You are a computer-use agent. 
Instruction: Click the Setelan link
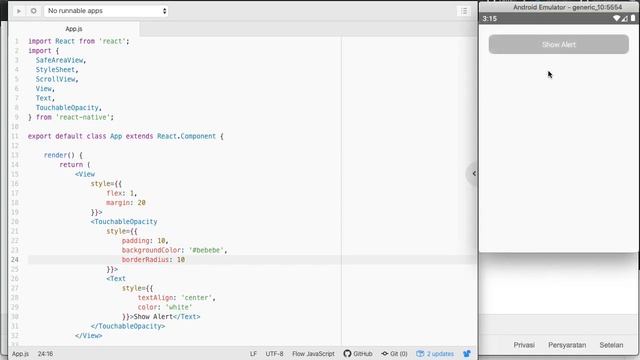611,345
